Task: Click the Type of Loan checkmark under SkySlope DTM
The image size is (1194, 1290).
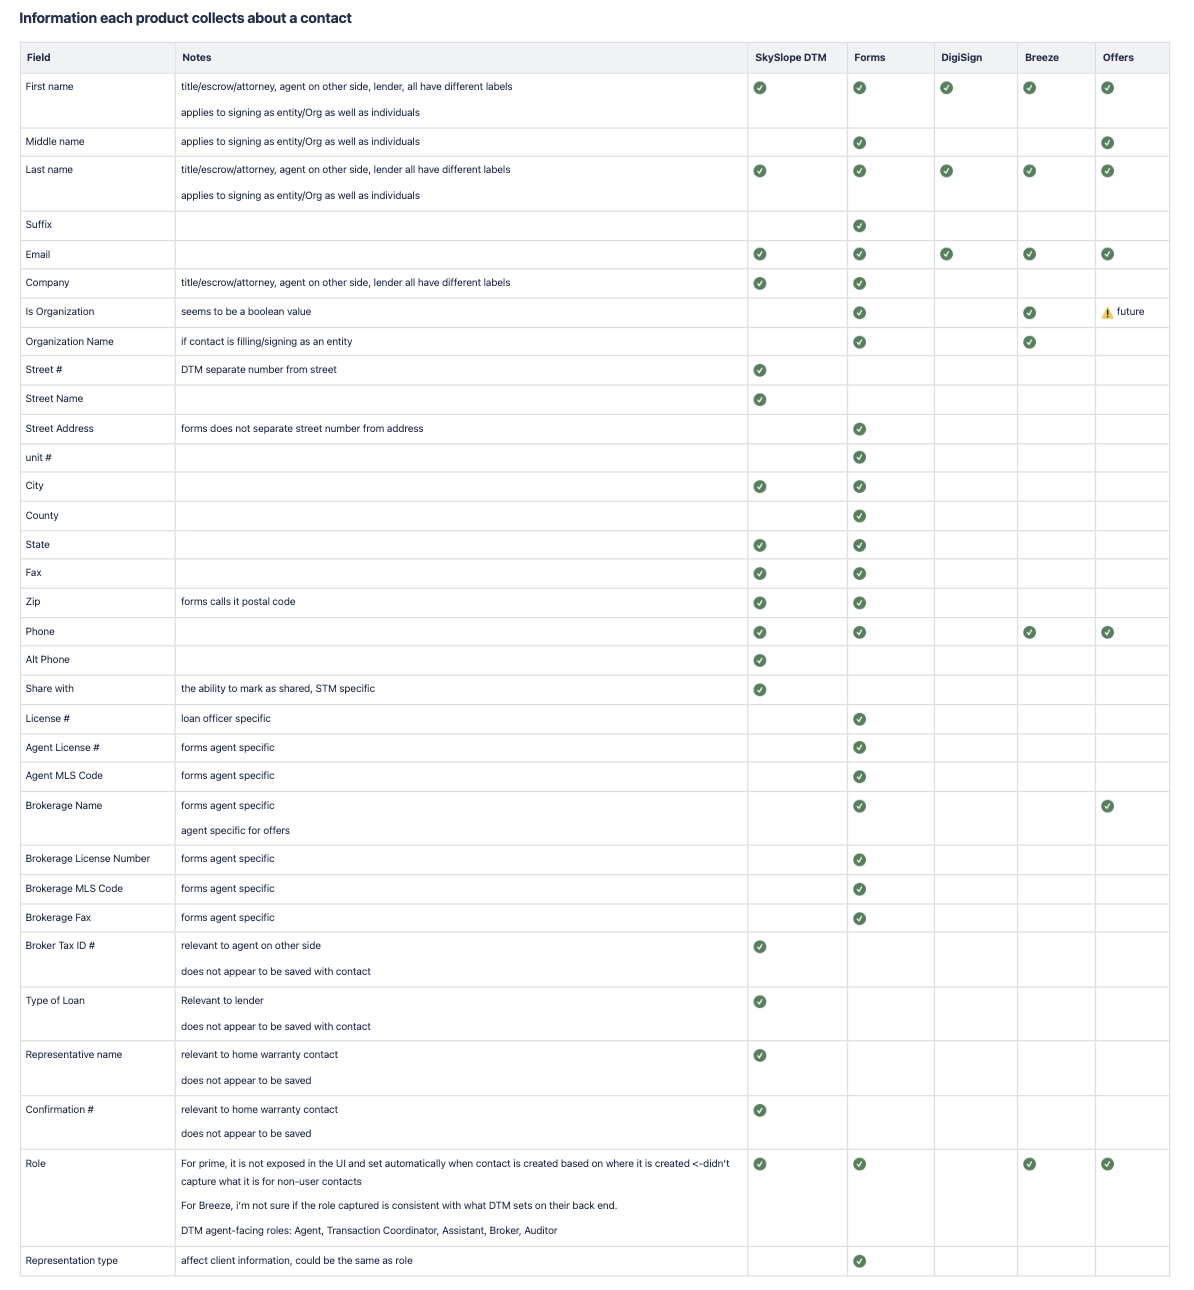Action: tap(760, 1001)
